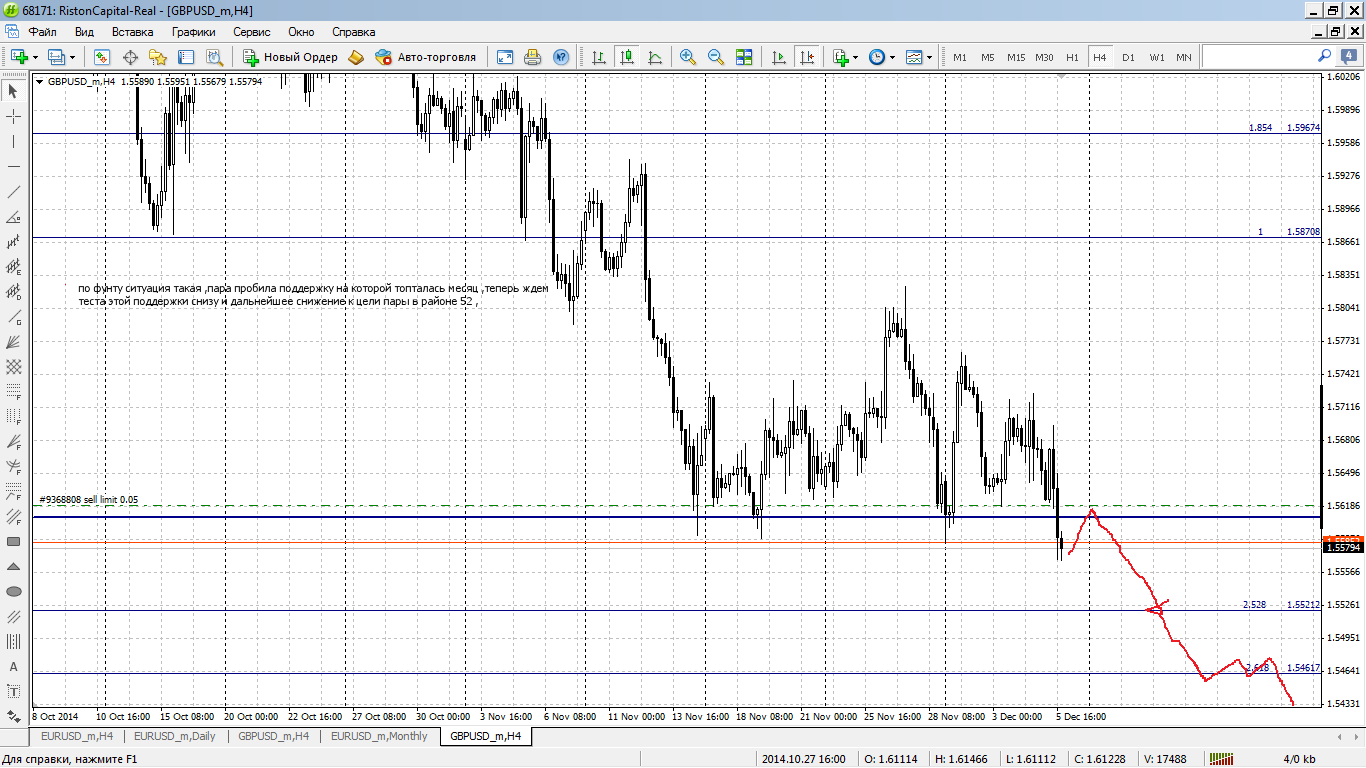This screenshot has height=768, width=1366.
Task: Expand the new chart dropdown arrow
Action: click(36, 57)
